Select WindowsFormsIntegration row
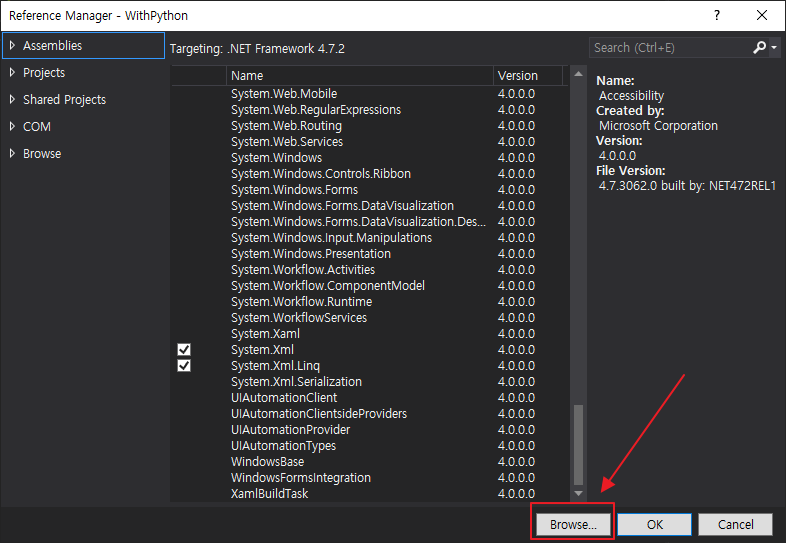The height and width of the screenshot is (543, 786). click(369, 478)
